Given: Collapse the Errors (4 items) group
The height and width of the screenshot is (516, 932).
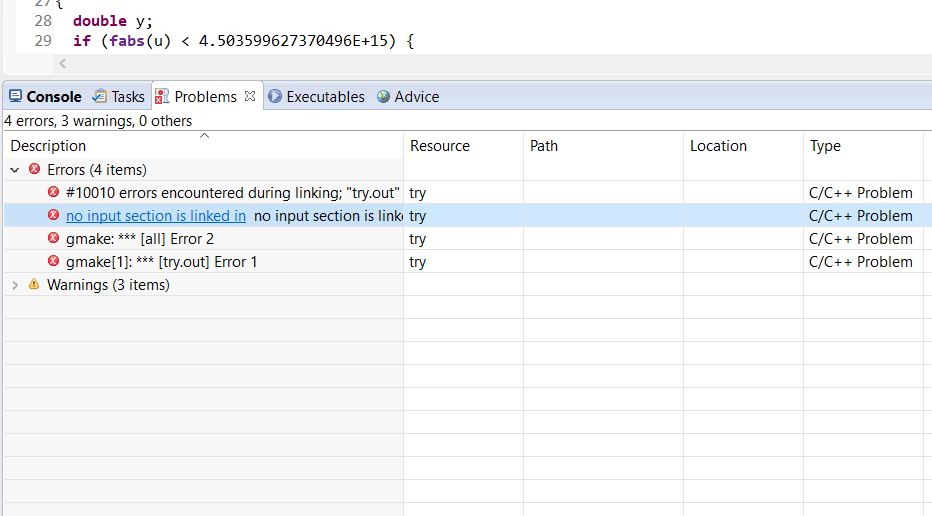Looking at the screenshot, I should coord(14,170).
